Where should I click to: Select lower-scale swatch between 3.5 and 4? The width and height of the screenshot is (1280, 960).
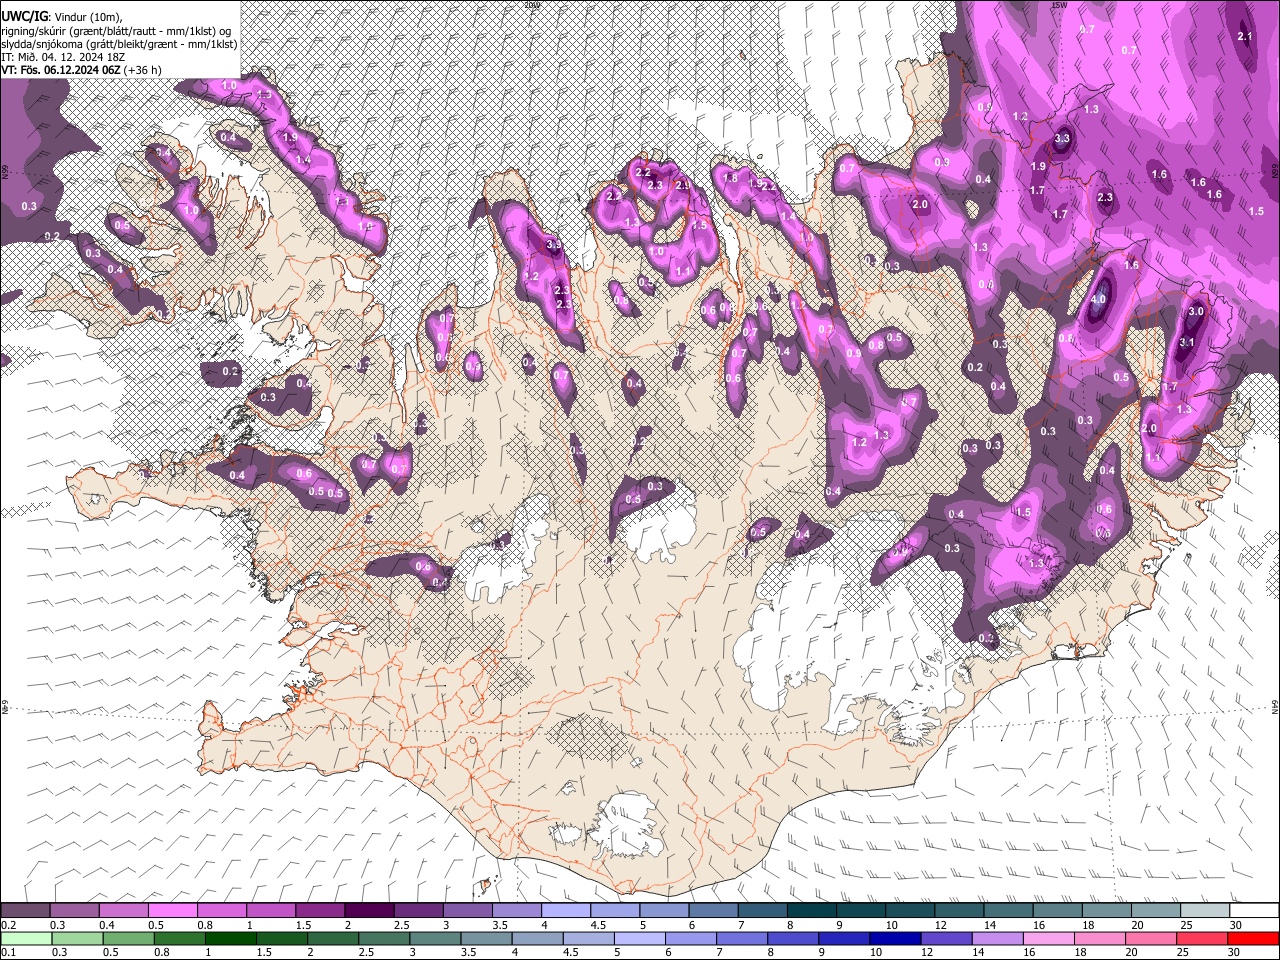pos(486,938)
